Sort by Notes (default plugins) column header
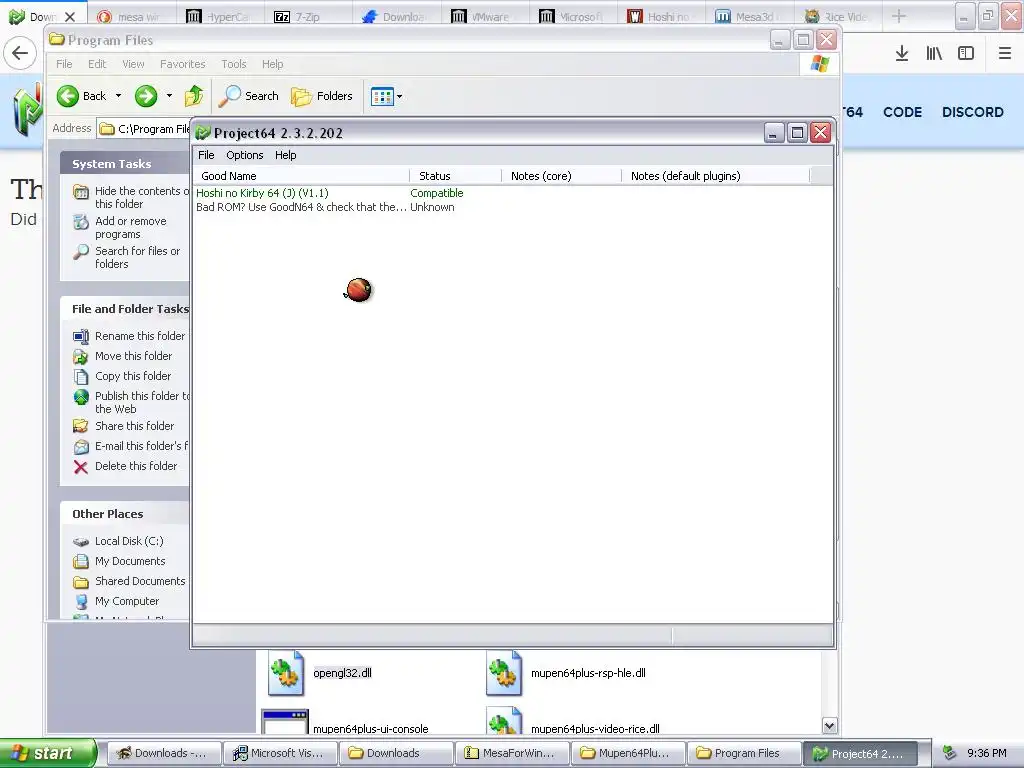The image size is (1024, 768). tap(716, 176)
